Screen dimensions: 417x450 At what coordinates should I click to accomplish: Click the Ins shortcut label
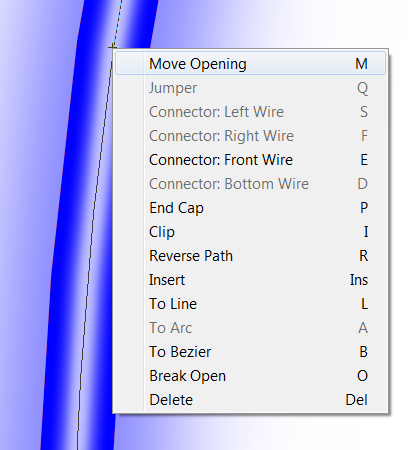pyautogui.click(x=359, y=280)
